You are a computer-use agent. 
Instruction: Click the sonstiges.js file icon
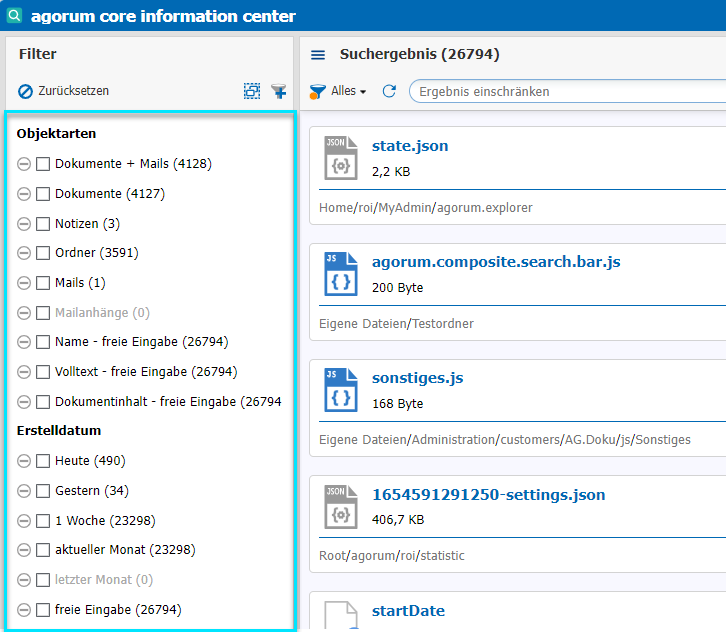(341, 390)
